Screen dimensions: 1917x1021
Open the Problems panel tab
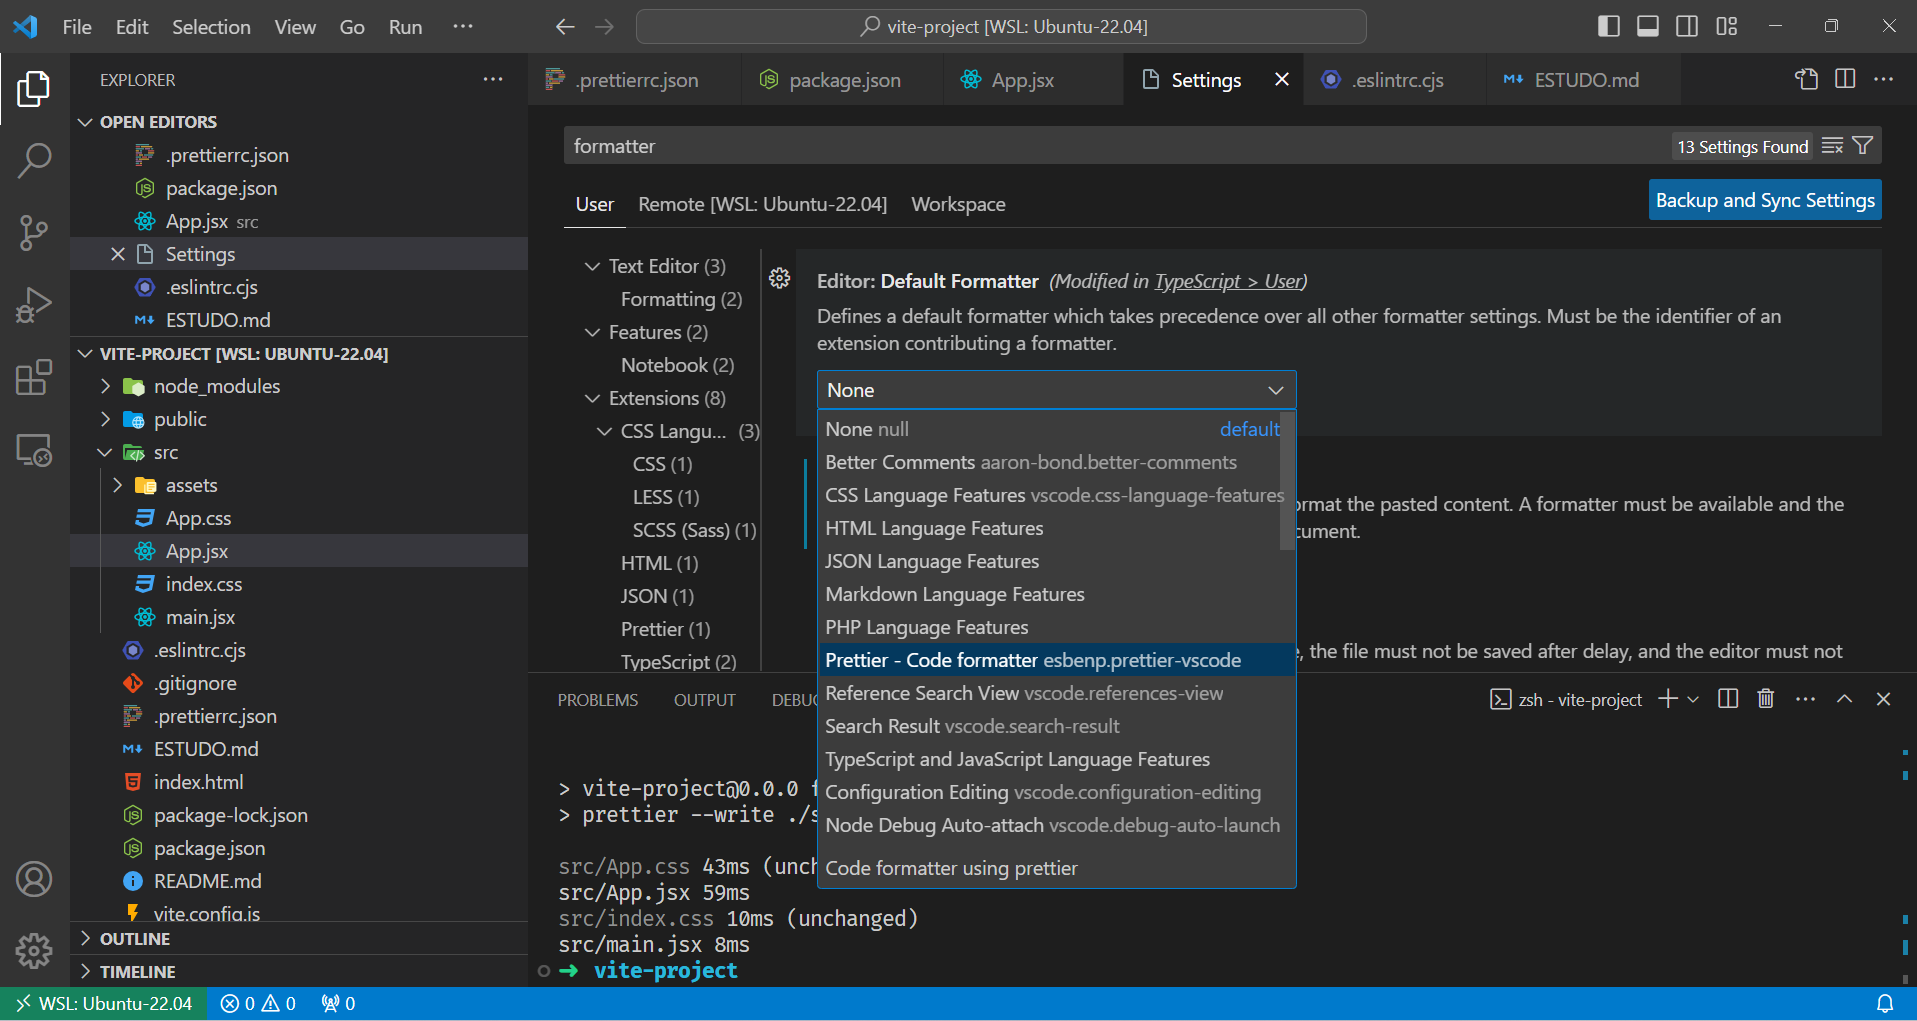597,700
